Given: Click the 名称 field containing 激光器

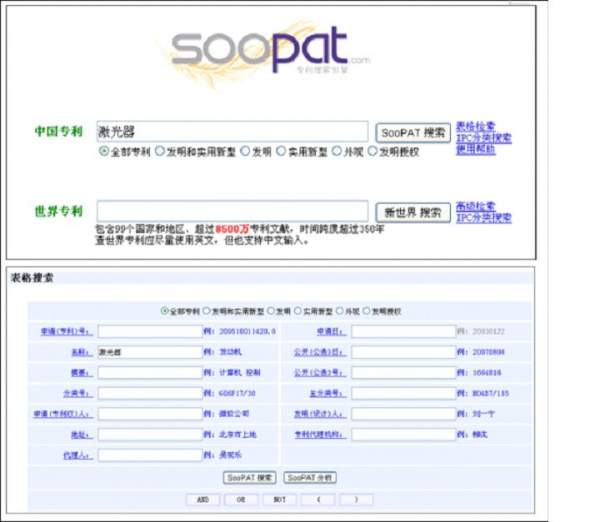Looking at the screenshot, I should coord(150,352).
